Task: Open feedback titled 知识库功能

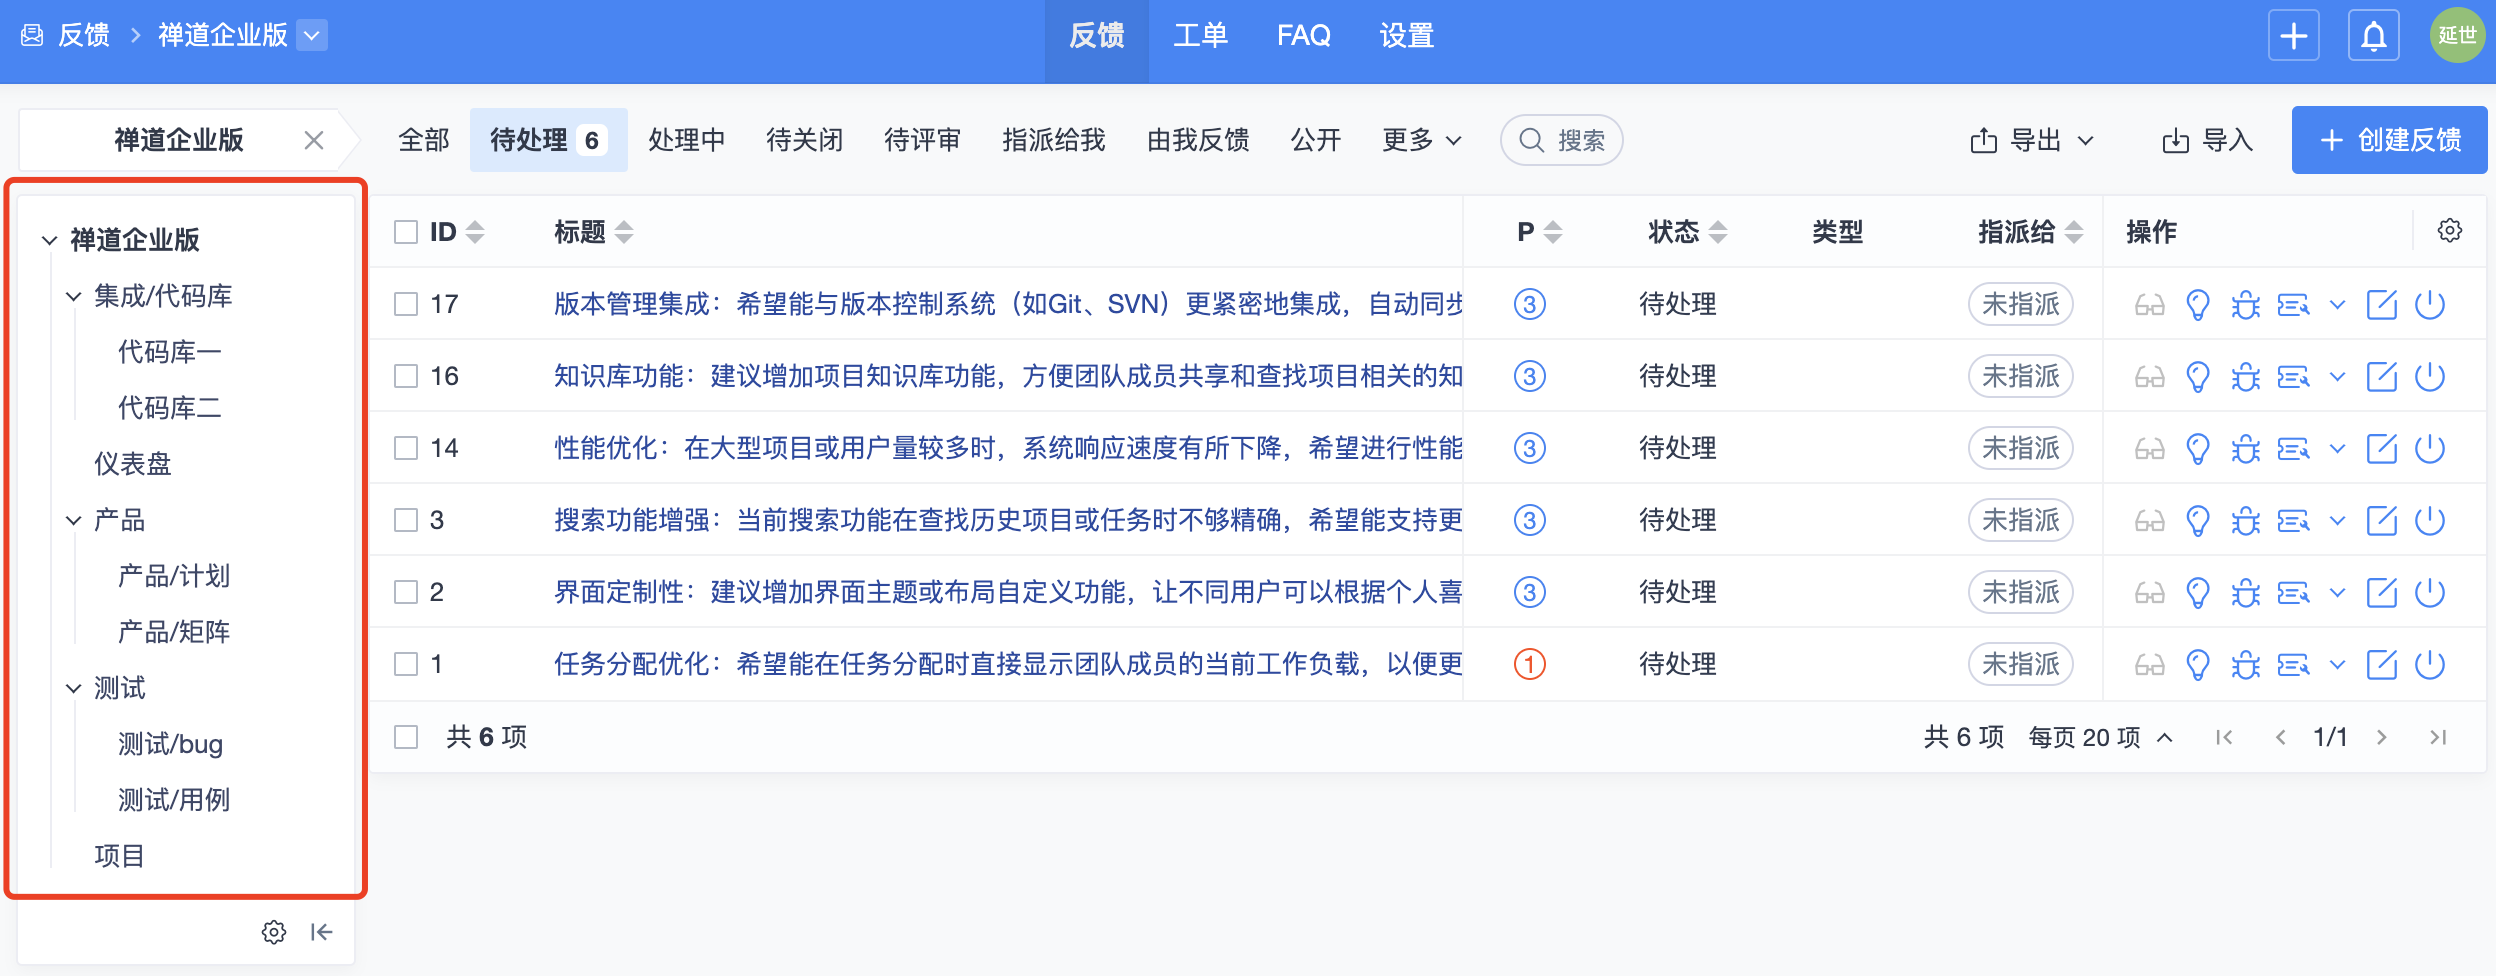Action: 1008,376
